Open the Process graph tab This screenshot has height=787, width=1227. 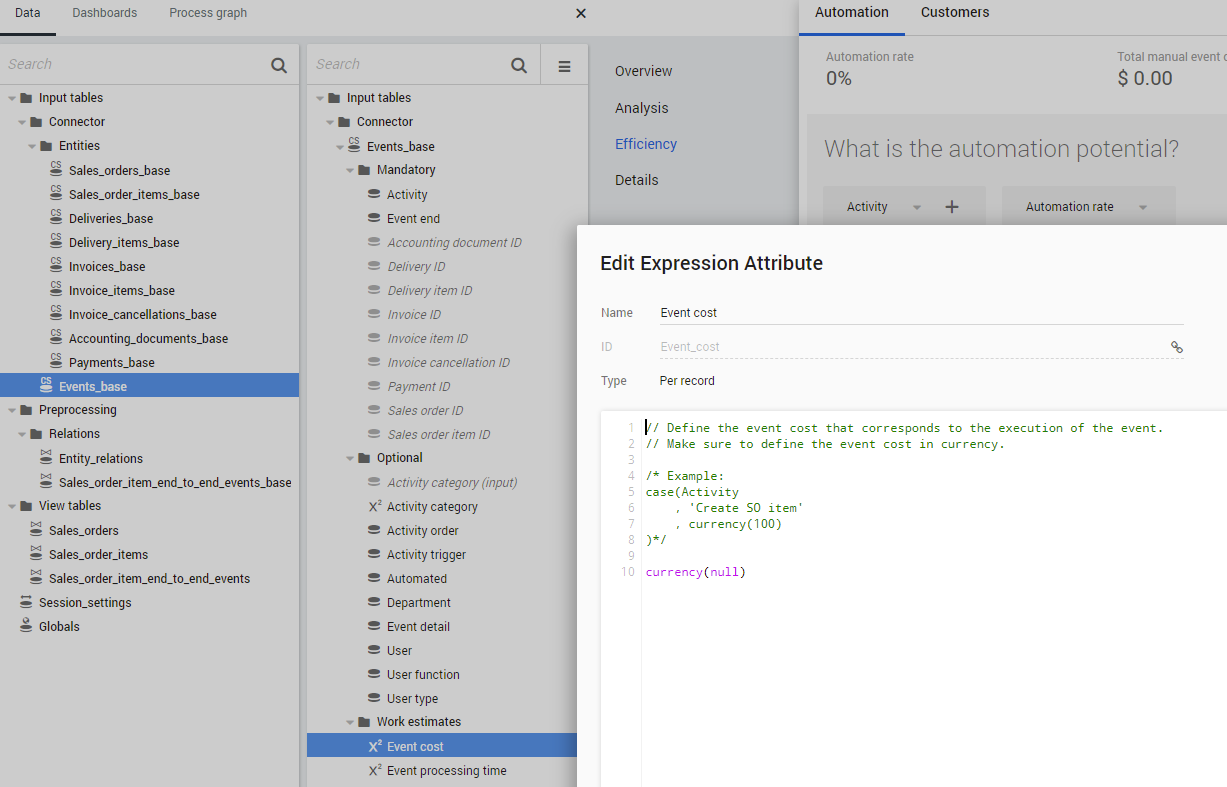tap(208, 13)
